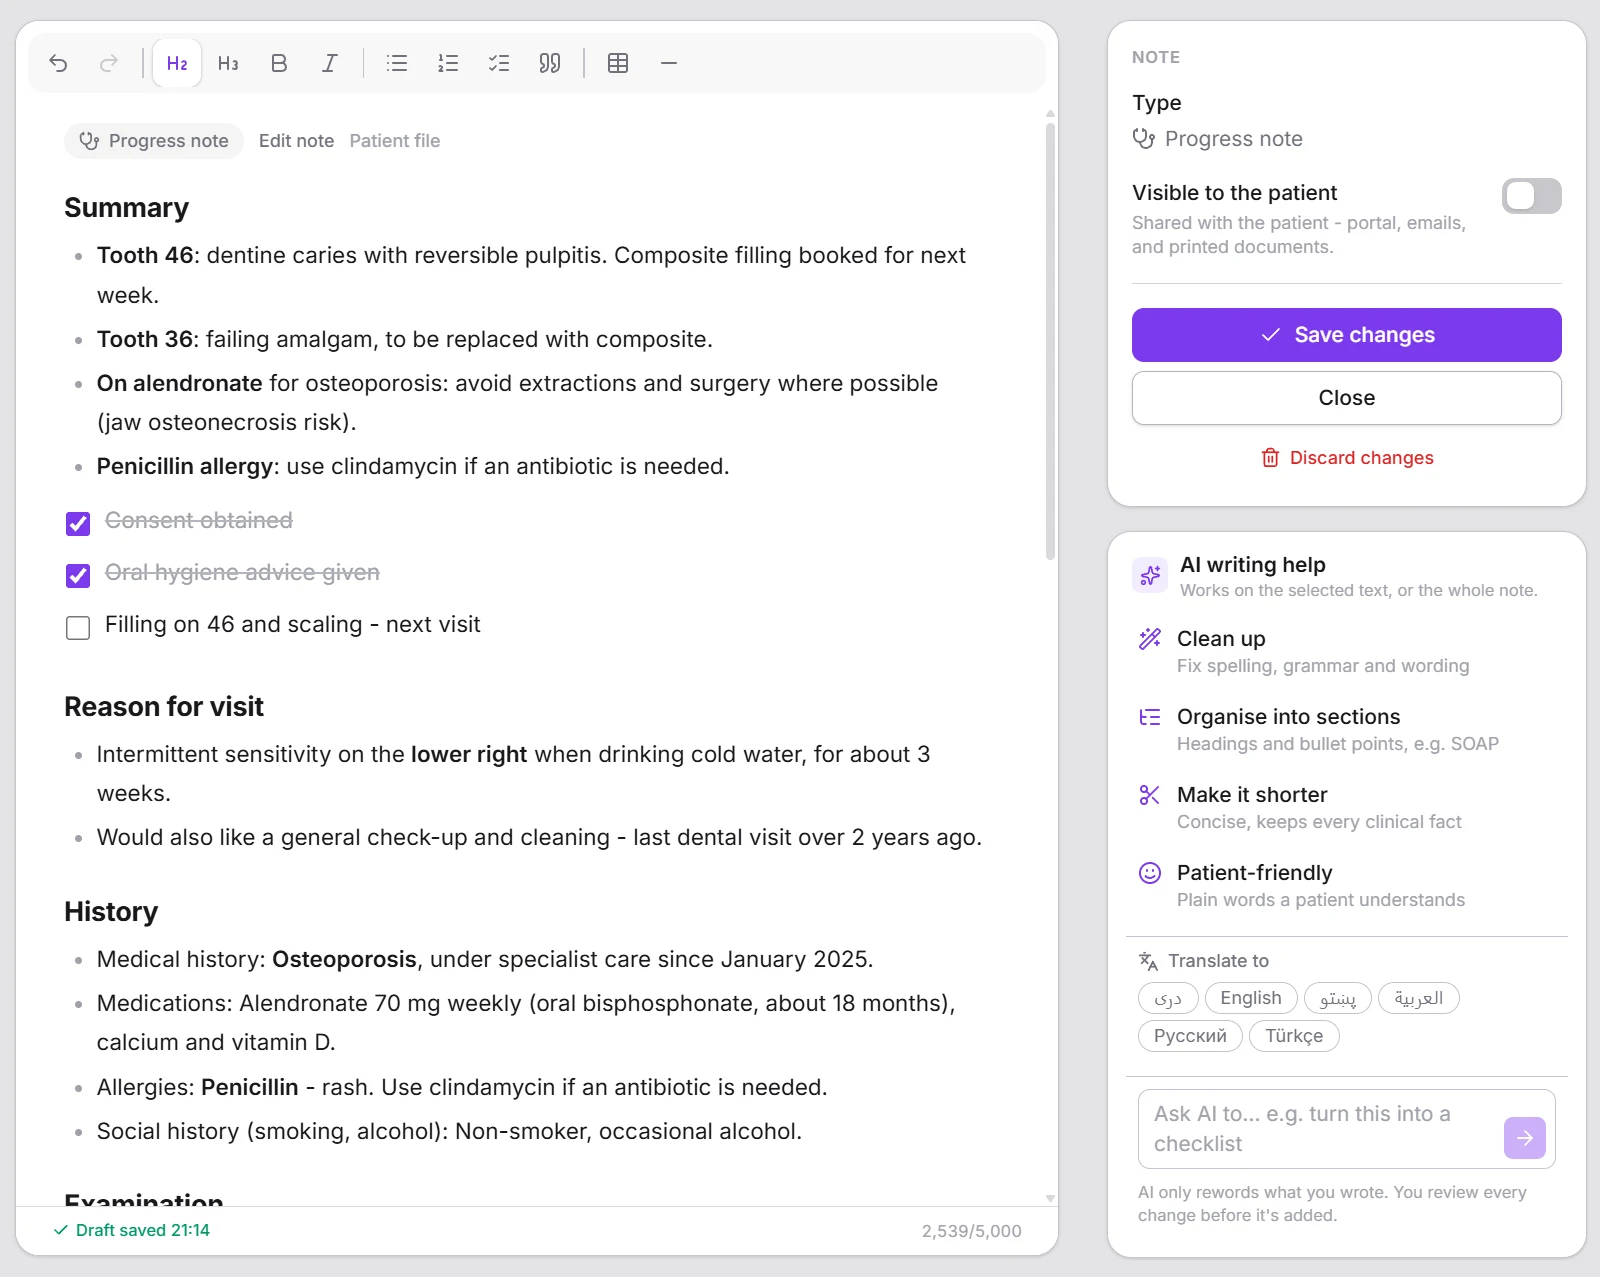
Task: Check Filling on 46 and scaling box
Action: [x=78, y=627]
